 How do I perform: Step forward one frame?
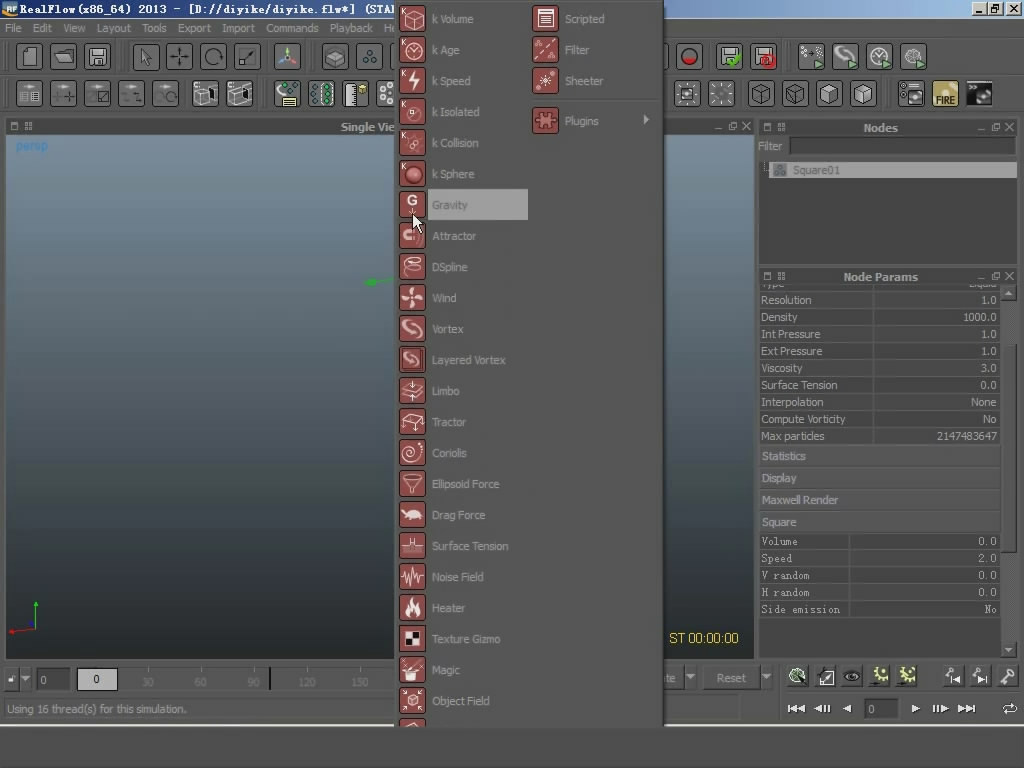pos(940,709)
